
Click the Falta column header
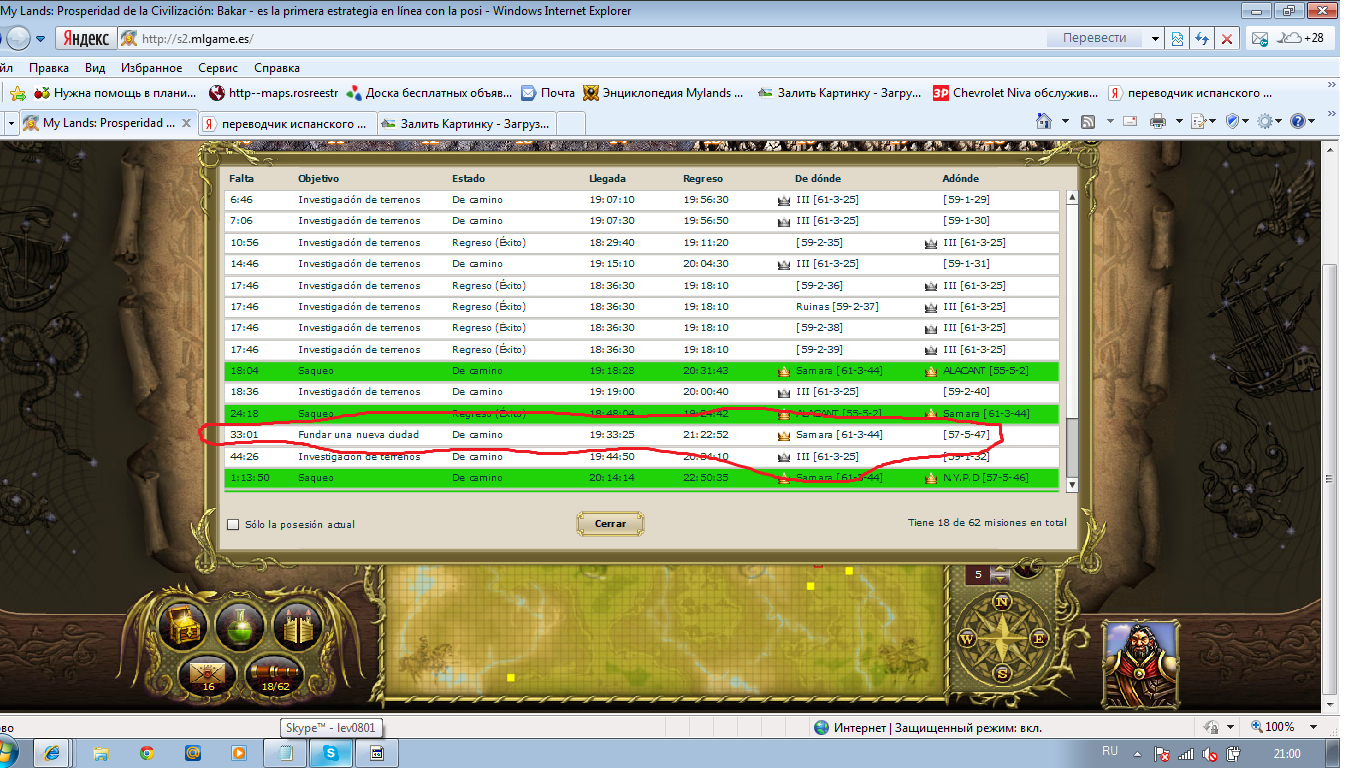(241, 178)
